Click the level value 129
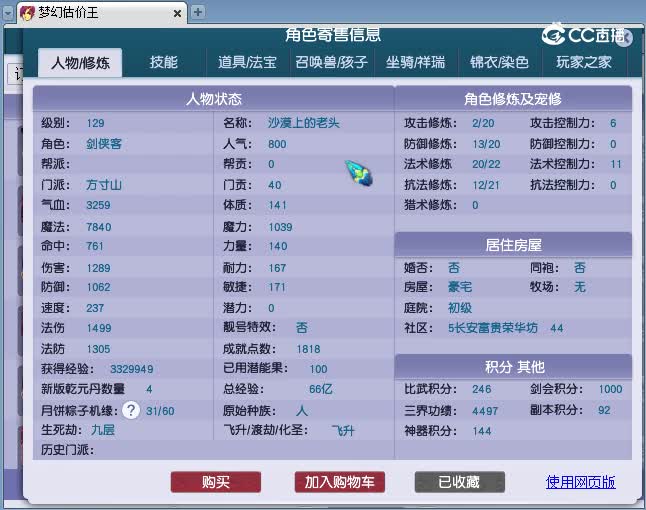Viewport: 646px width, 510px height. [95, 123]
